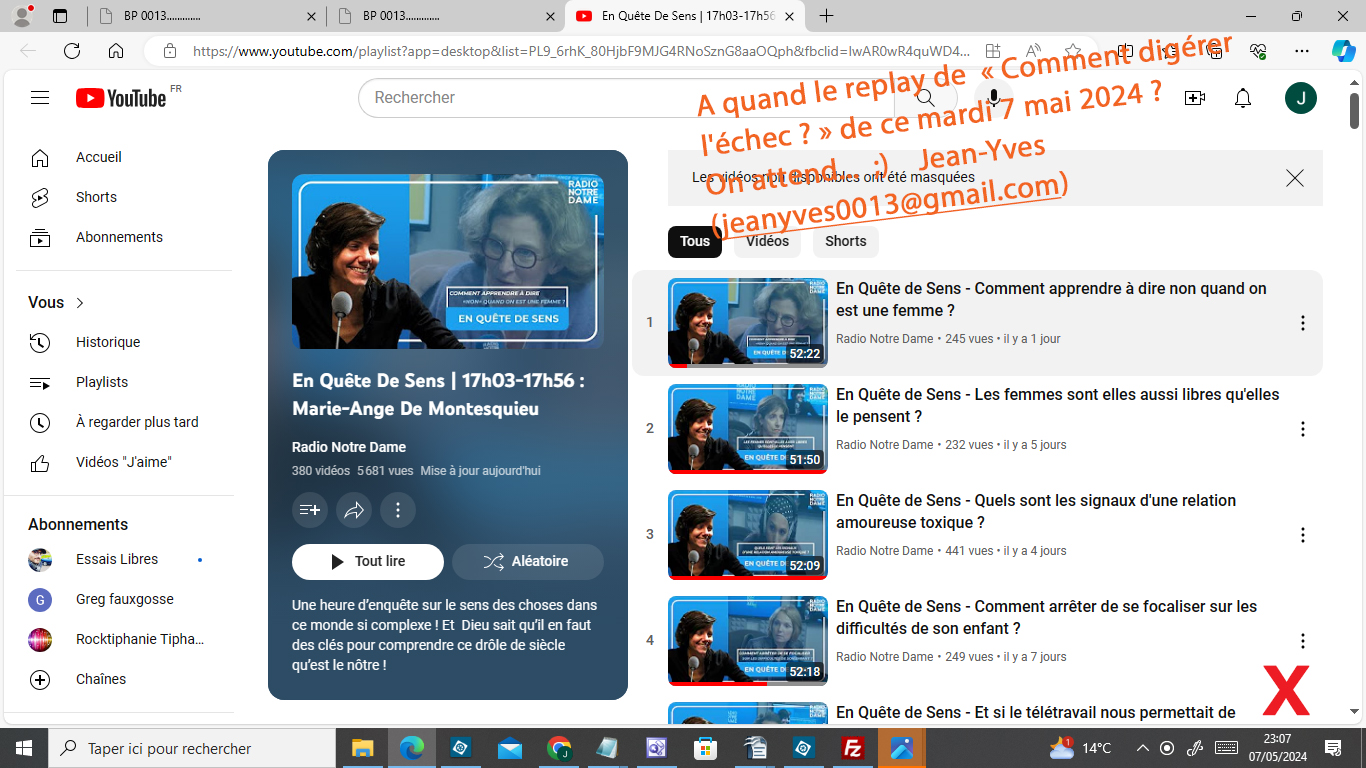Open Edge tab actions menu icon

[x=59, y=16]
